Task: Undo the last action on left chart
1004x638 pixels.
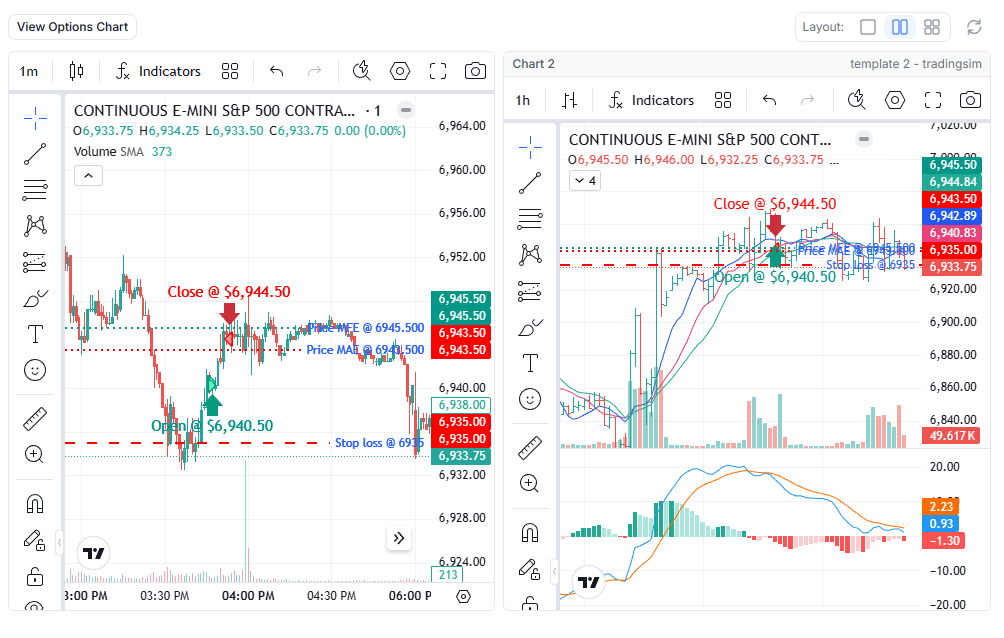Action: 277,71
